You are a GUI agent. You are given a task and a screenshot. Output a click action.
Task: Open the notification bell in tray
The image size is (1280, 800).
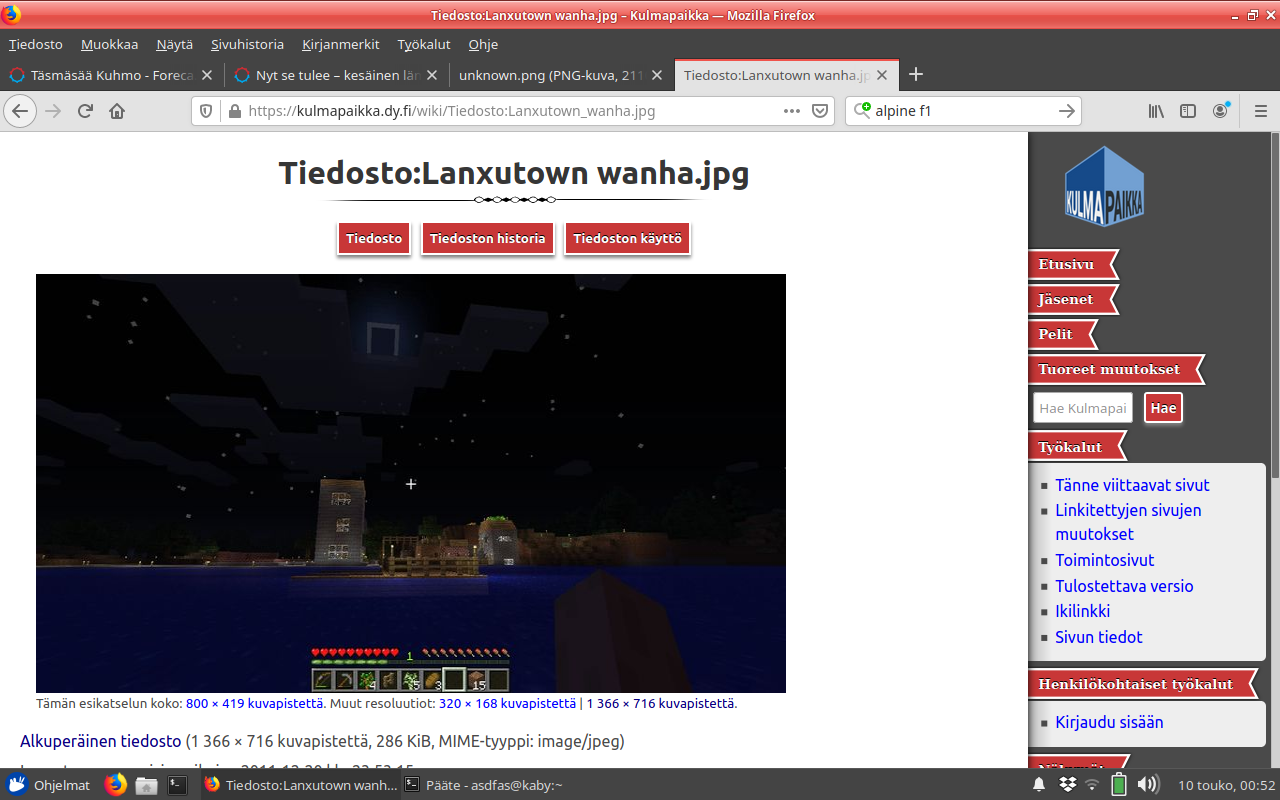1039,785
